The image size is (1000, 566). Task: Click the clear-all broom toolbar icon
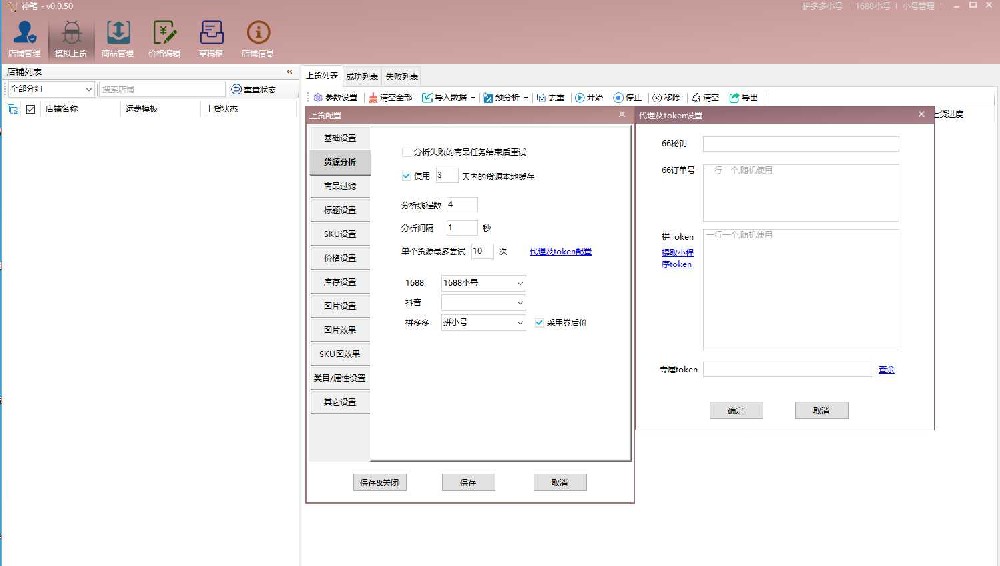(x=373, y=98)
